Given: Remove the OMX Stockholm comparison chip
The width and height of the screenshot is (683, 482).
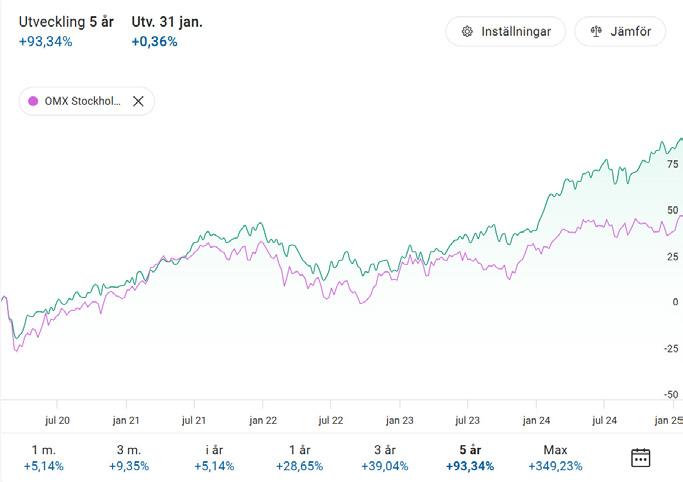Looking at the screenshot, I should coord(138,101).
